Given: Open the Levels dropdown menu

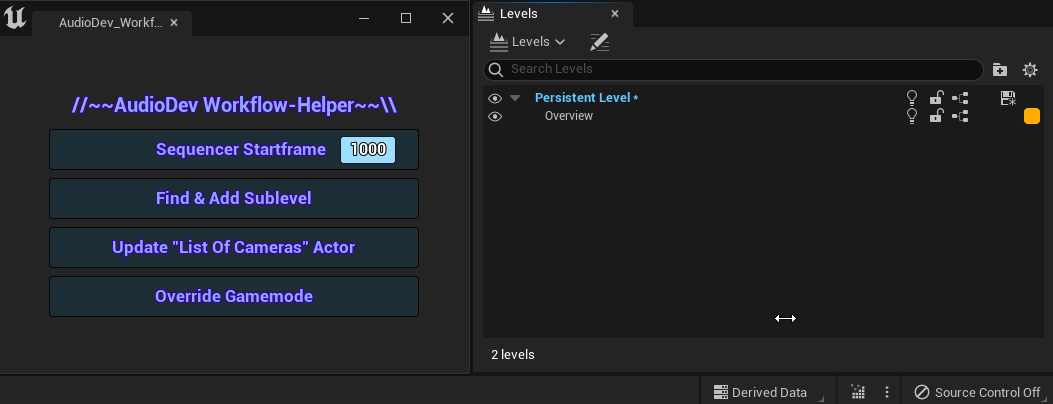Looking at the screenshot, I should (527, 42).
